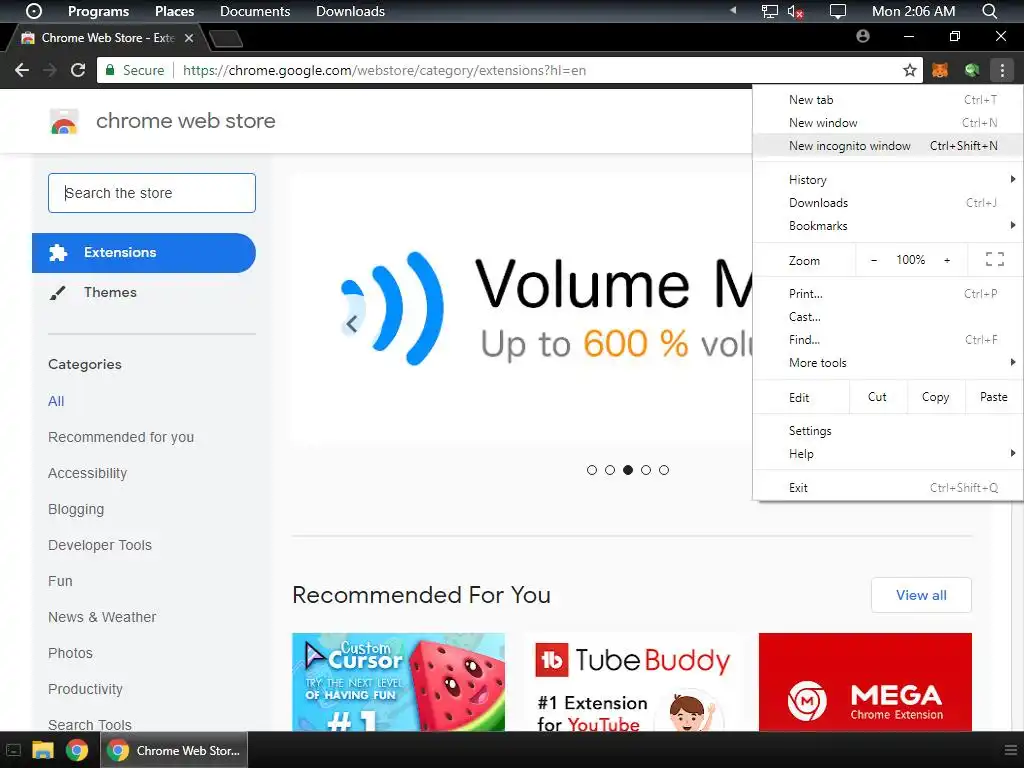This screenshot has width=1024, height=768.
Task: Choose New tab from Chrome menu
Action: pyautogui.click(x=888, y=100)
